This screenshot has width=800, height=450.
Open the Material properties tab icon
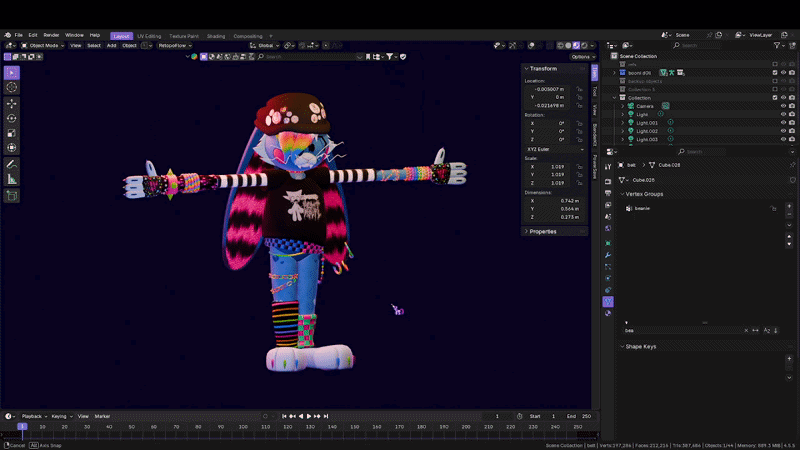pyautogui.click(x=608, y=313)
